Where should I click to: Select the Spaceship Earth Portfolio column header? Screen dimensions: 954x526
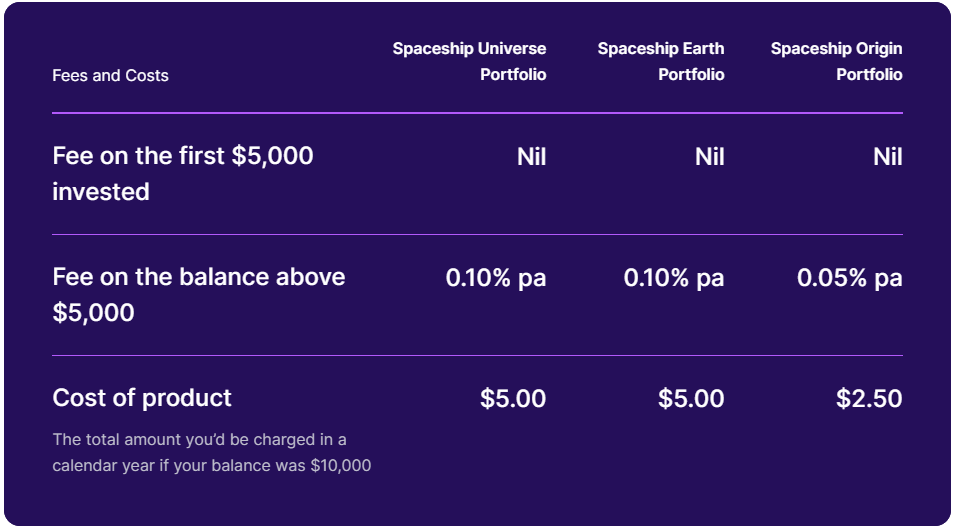pos(661,62)
